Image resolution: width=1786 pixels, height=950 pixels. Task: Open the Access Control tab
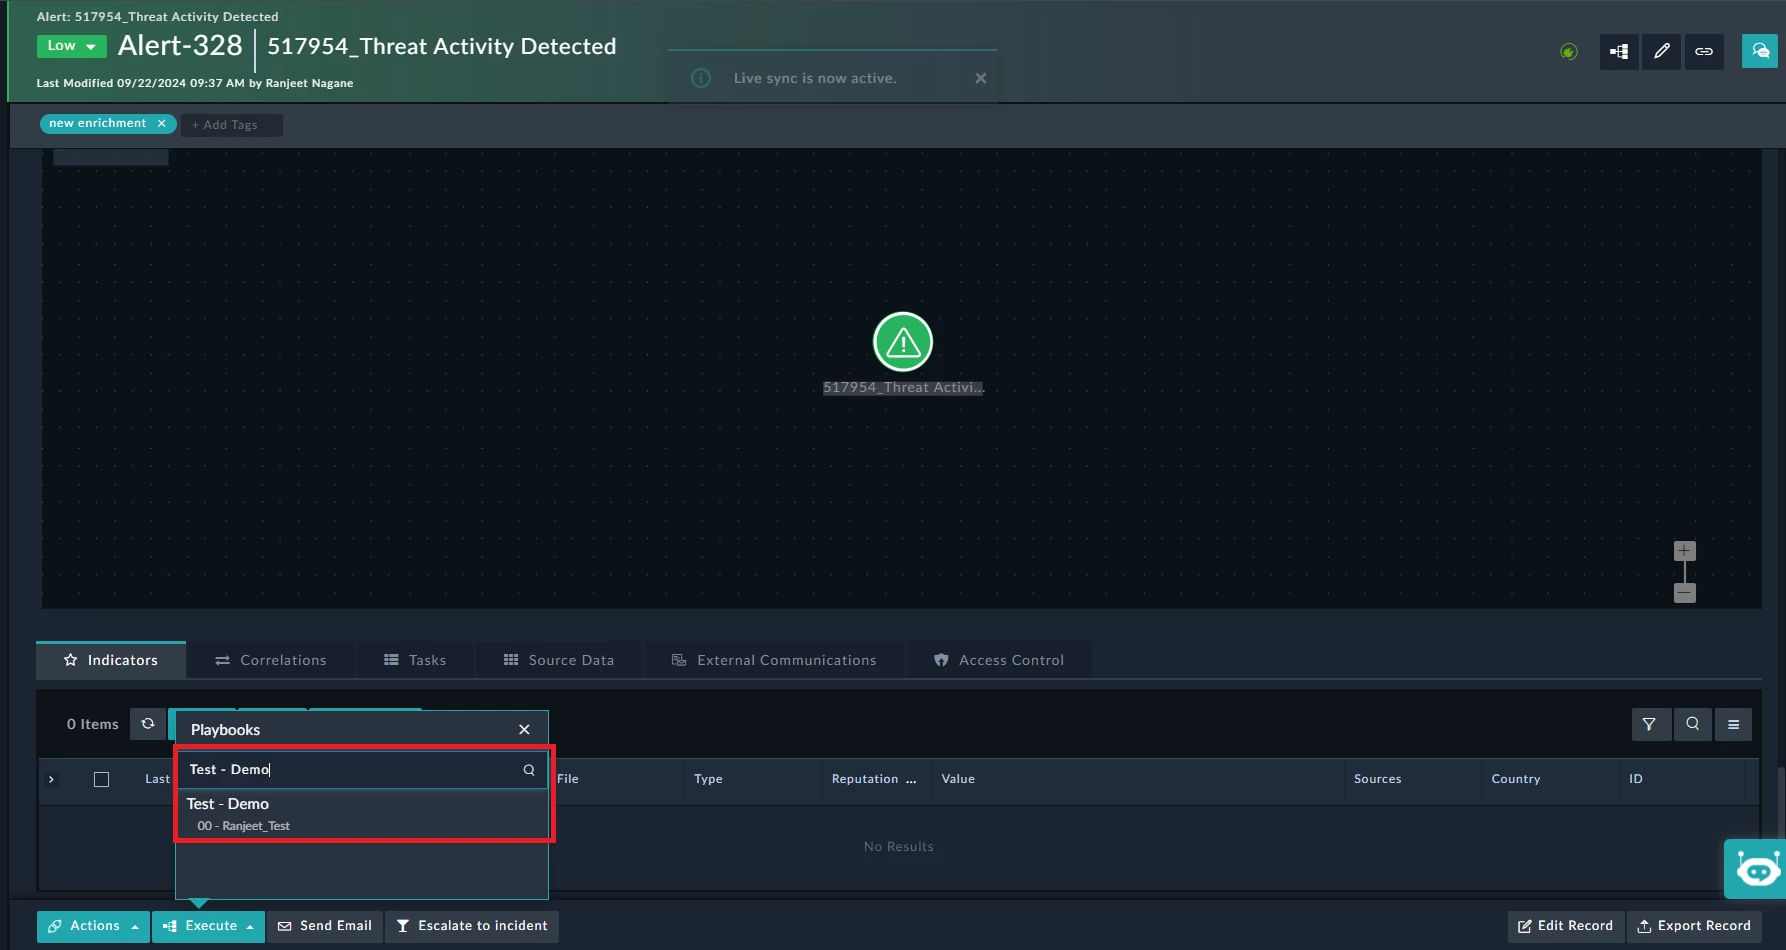click(x=999, y=660)
